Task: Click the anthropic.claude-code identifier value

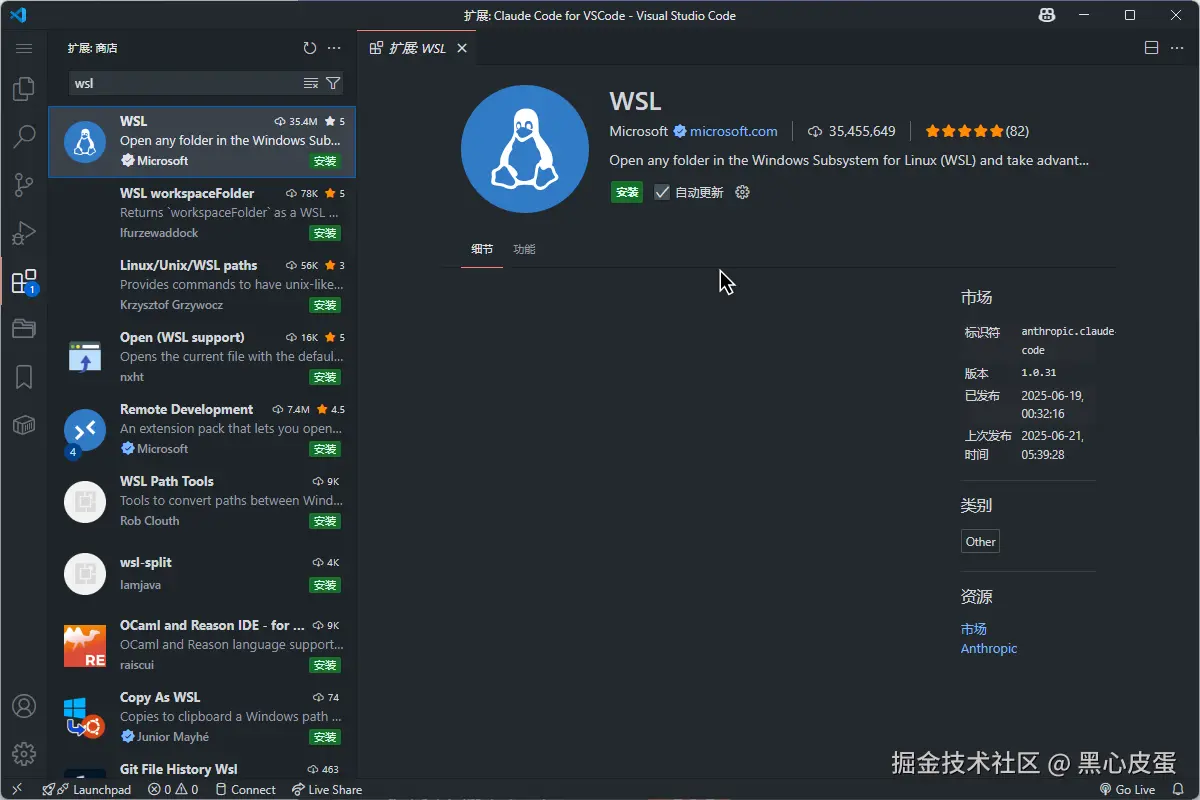Action: (x=1067, y=341)
